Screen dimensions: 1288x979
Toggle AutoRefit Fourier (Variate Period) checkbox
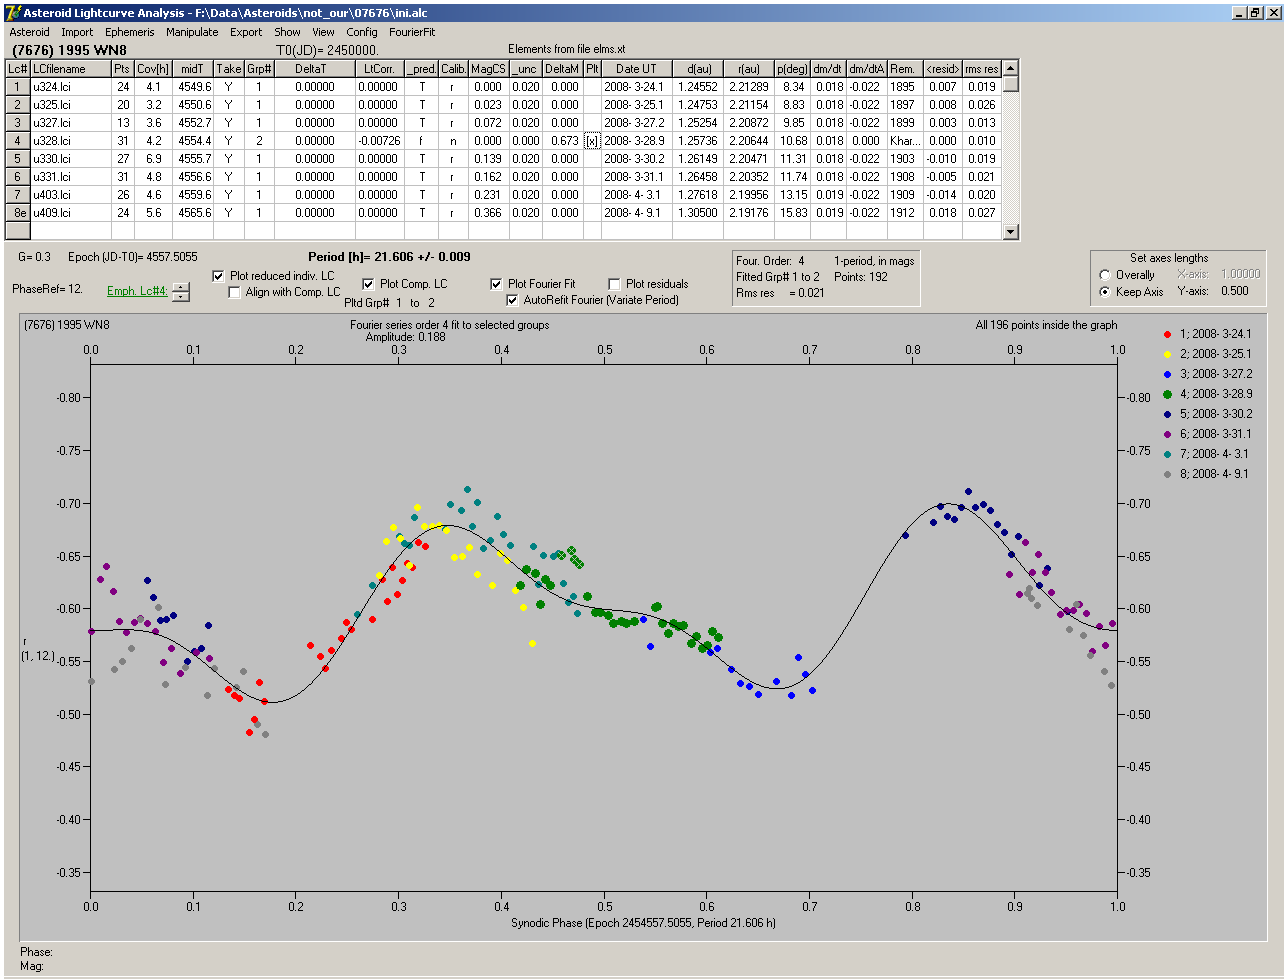(513, 300)
